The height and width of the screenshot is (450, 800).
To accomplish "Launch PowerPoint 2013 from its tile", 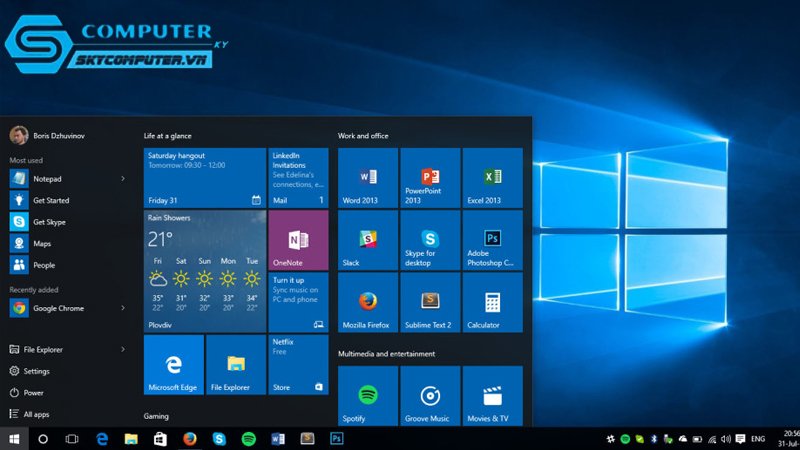I will [430, 178].
